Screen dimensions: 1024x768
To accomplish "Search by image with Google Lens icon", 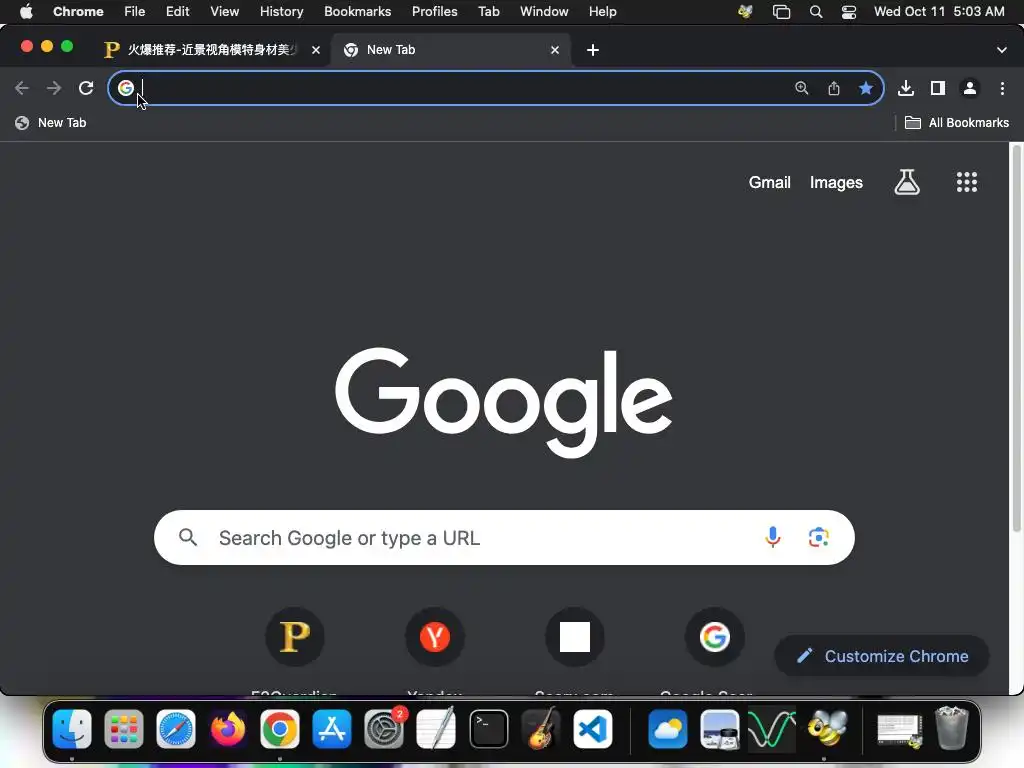I will tap(818, 537).
